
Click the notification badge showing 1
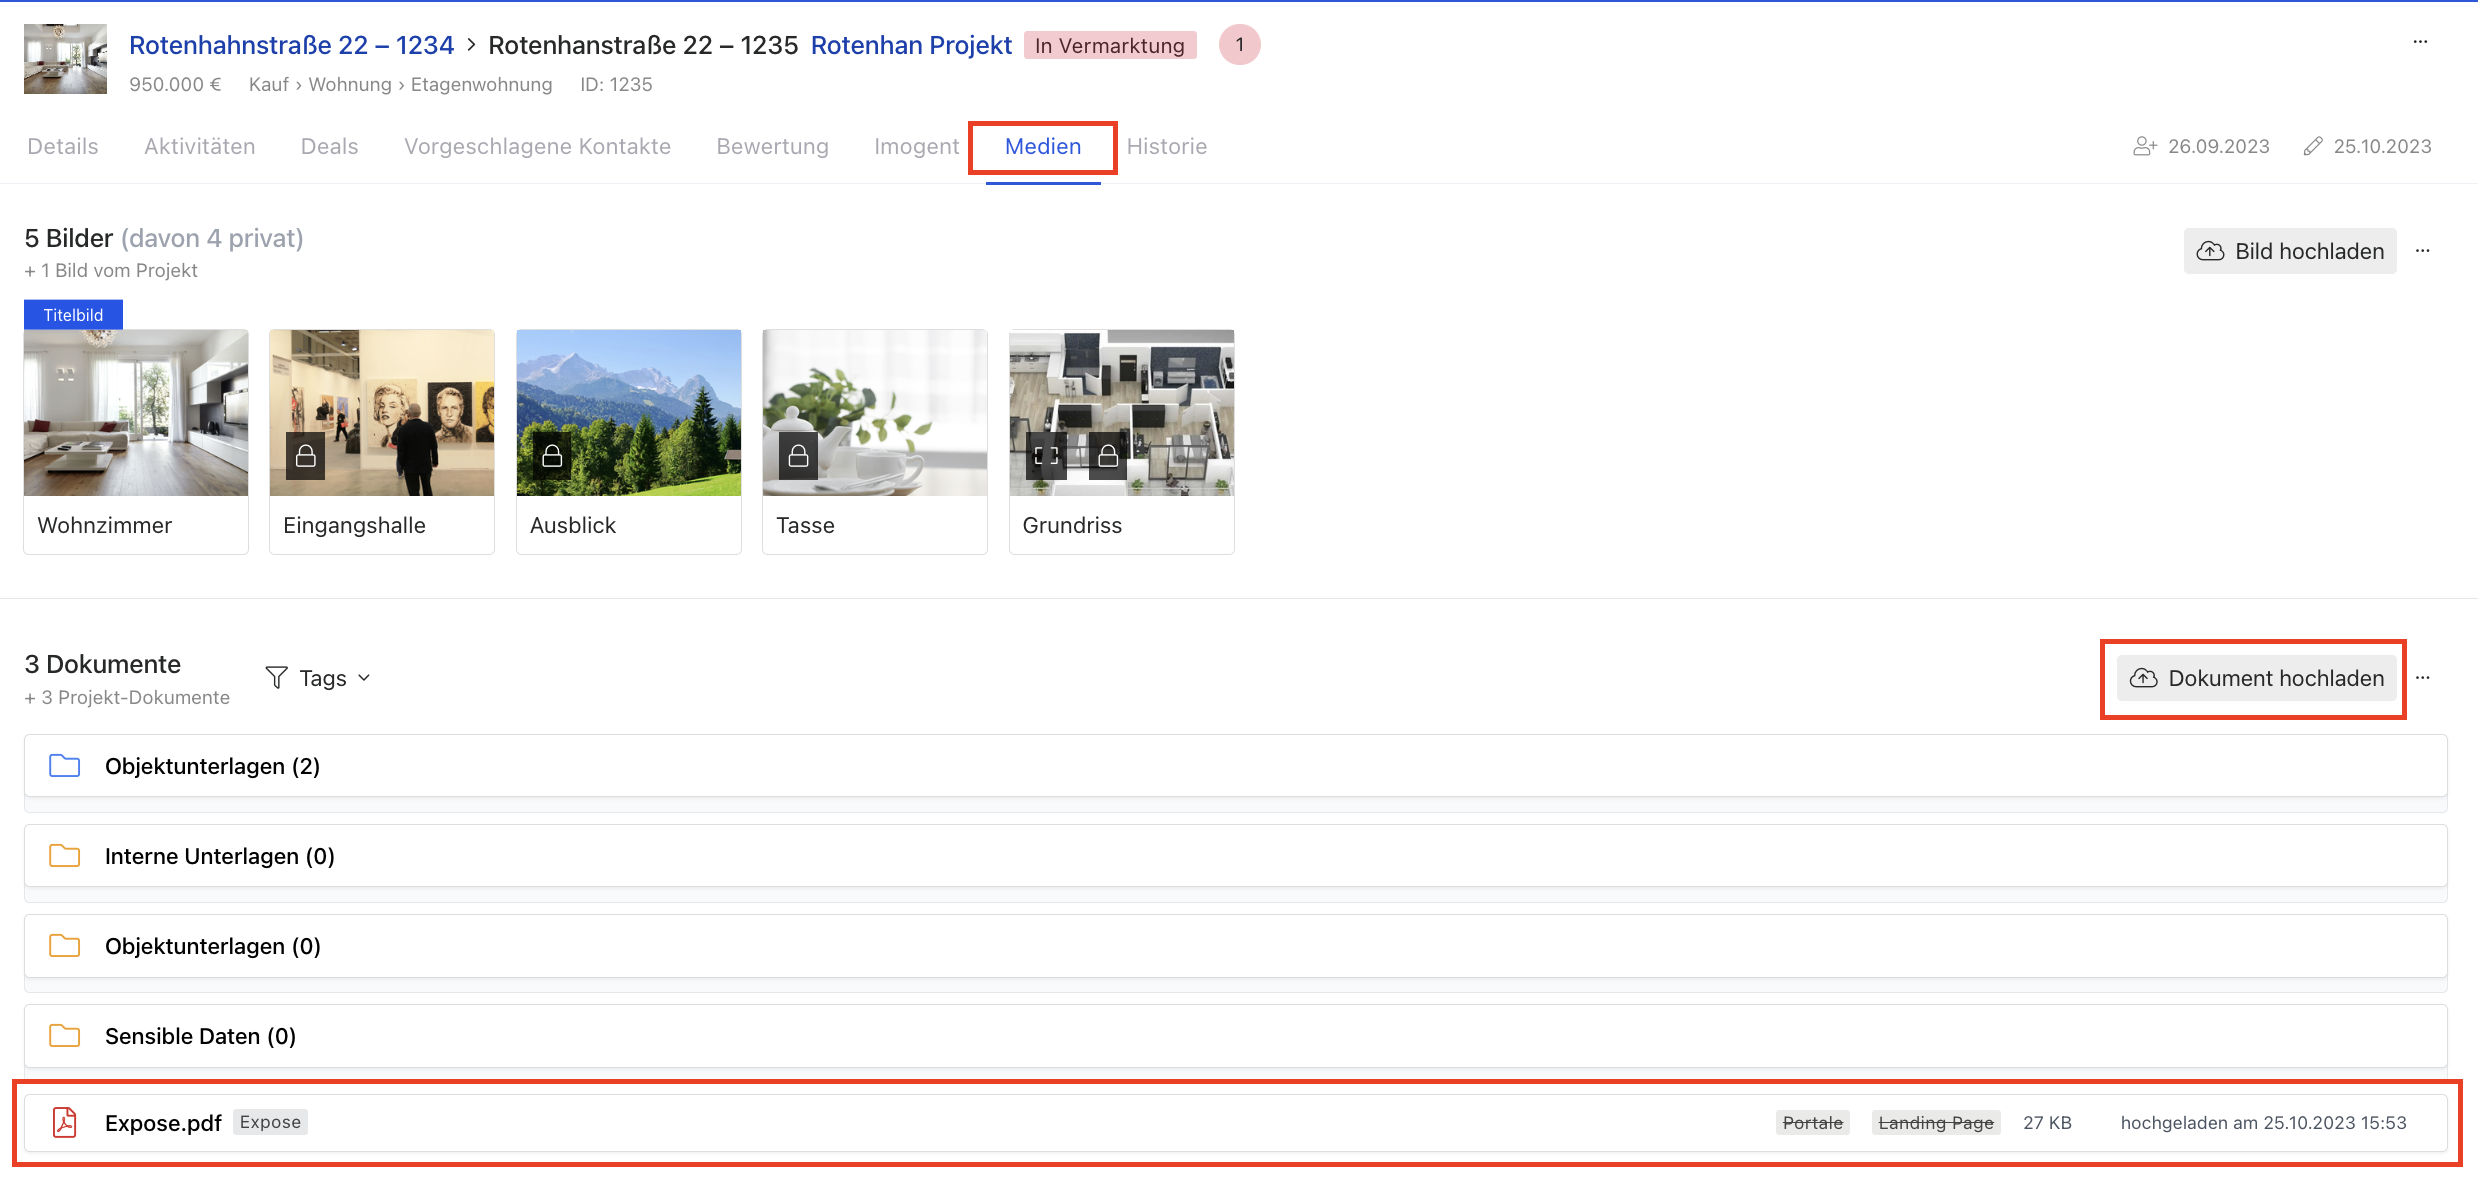[x=1239, y=45]
